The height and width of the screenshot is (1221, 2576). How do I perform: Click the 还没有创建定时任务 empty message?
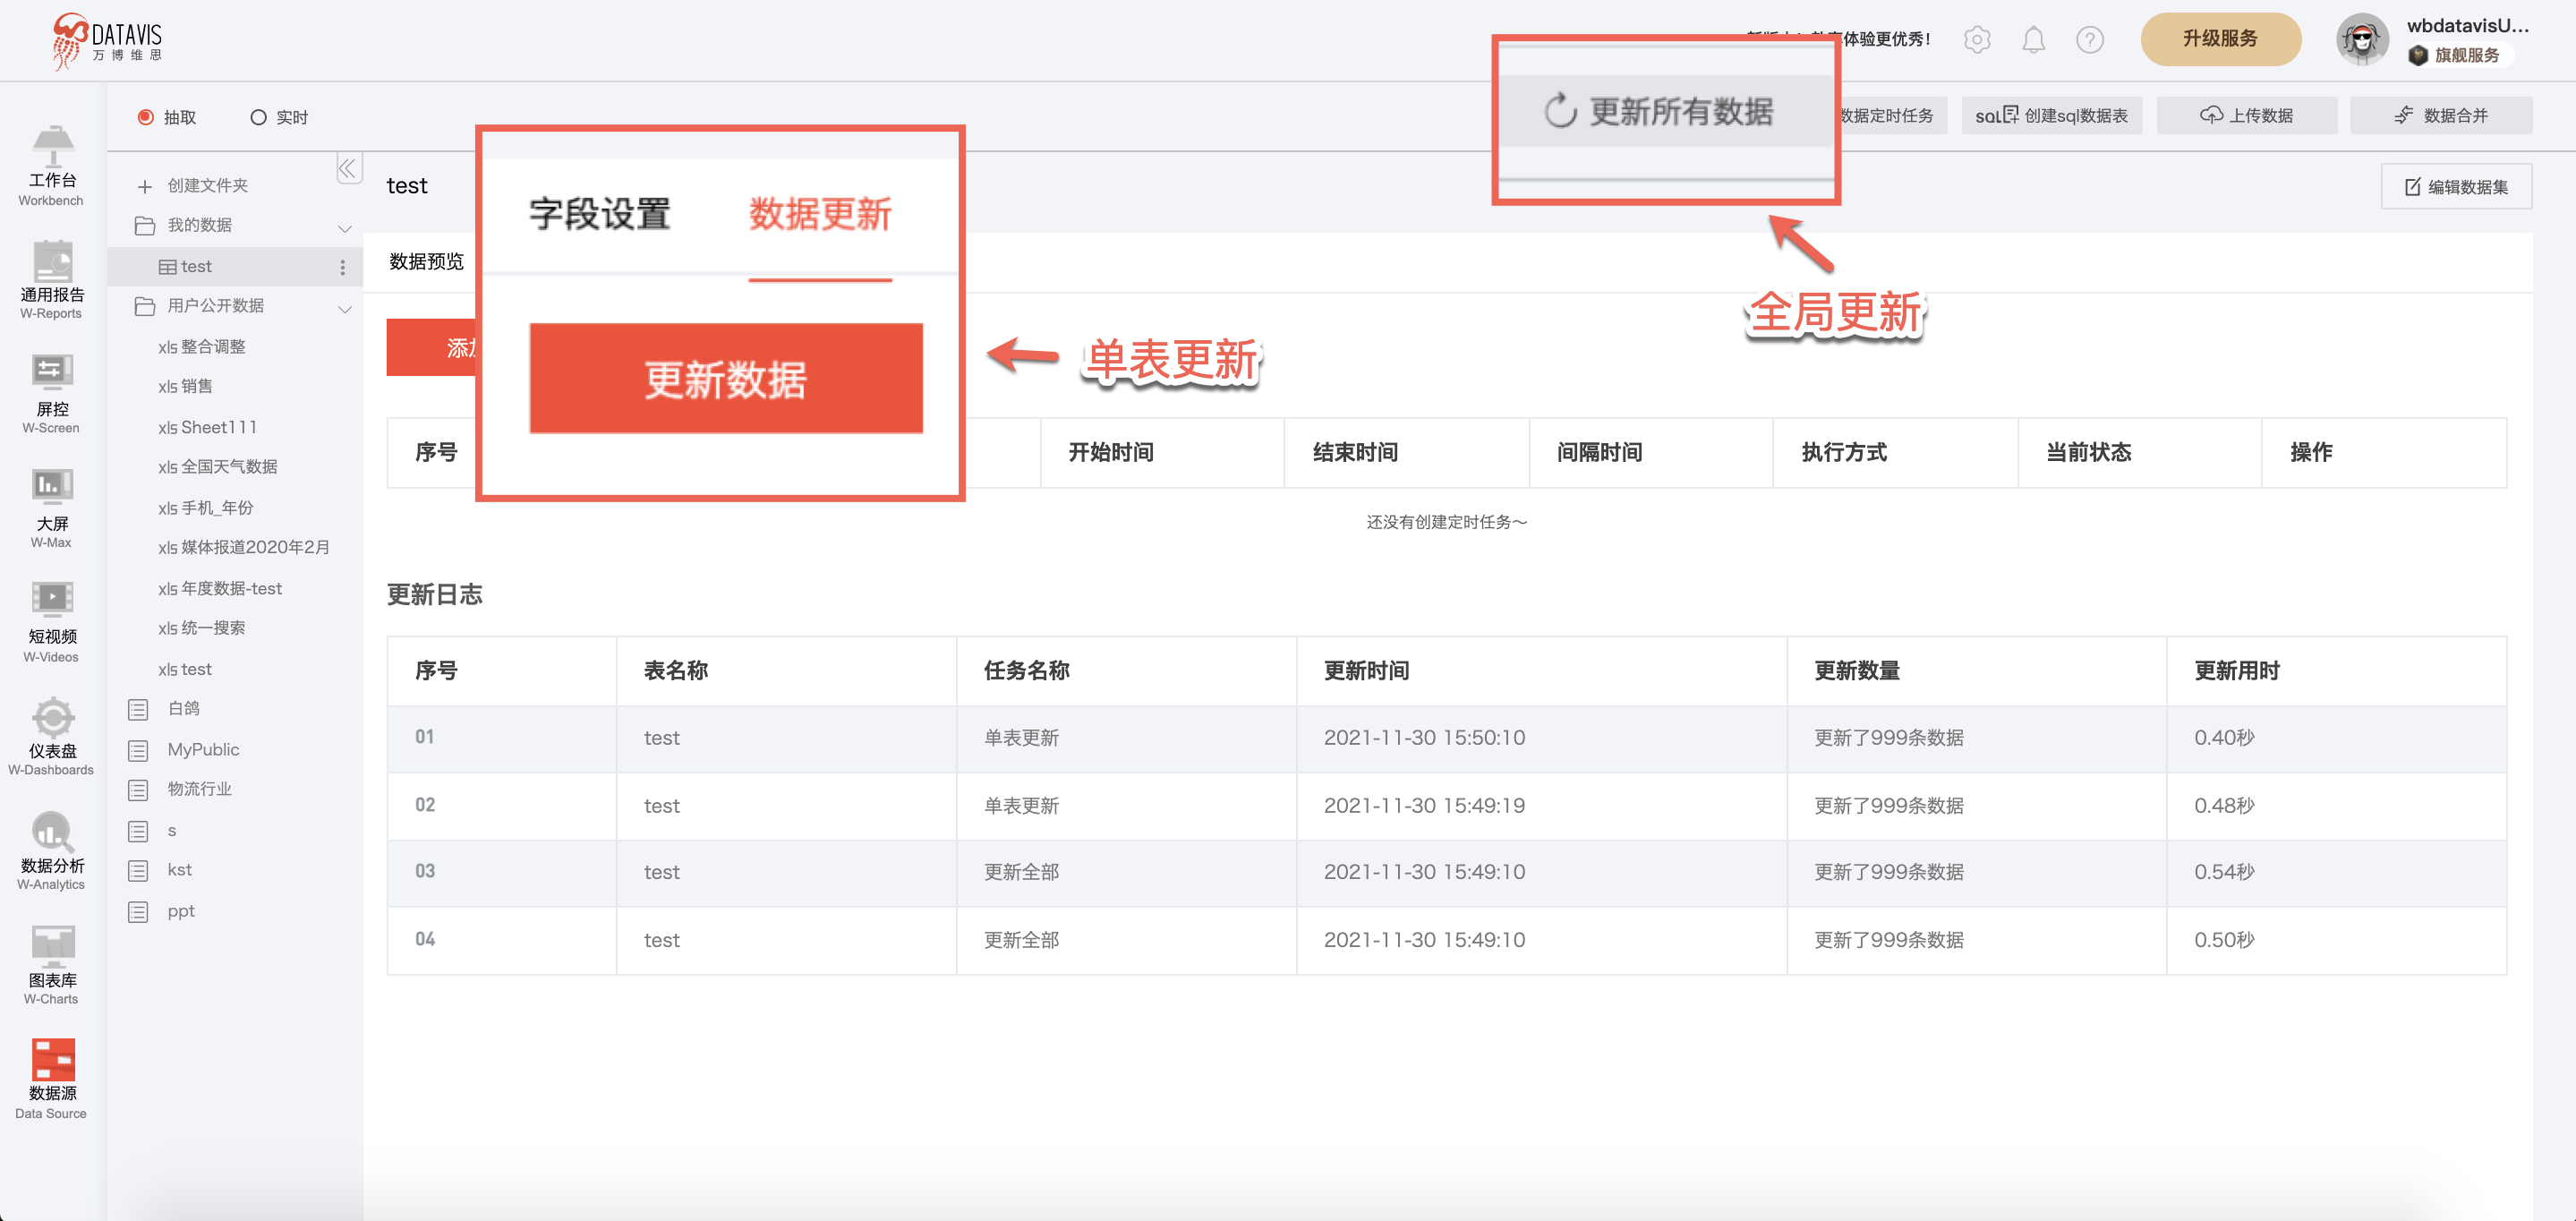tap(1446, 523)
